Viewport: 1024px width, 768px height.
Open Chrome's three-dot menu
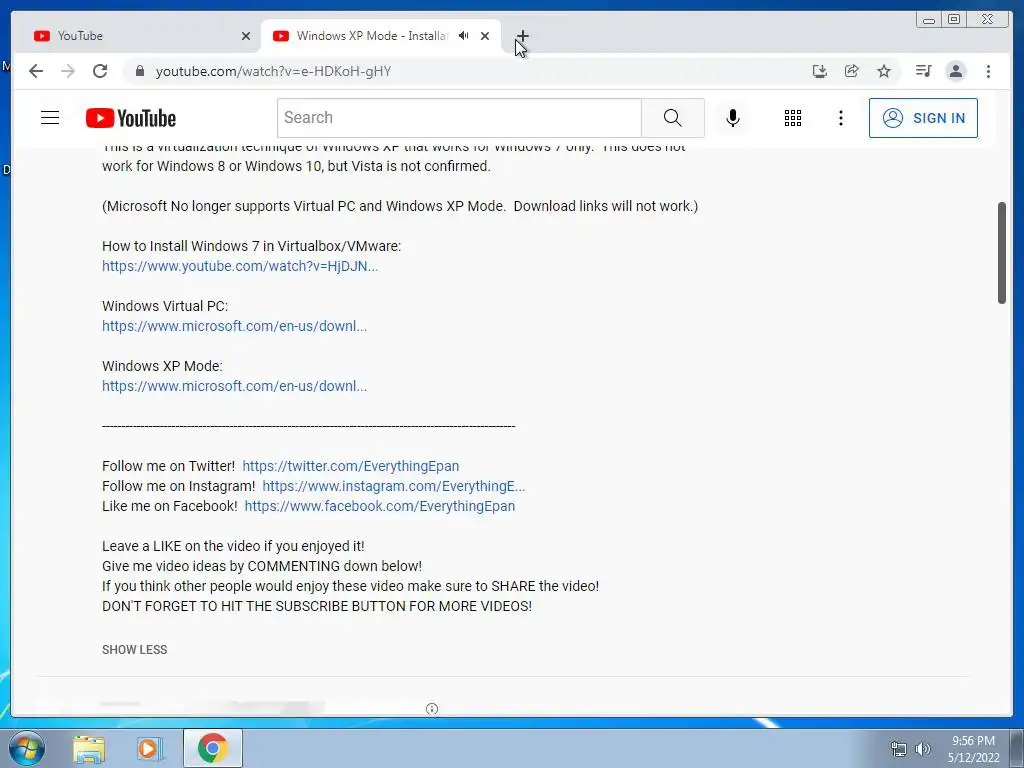click(988, 71)
